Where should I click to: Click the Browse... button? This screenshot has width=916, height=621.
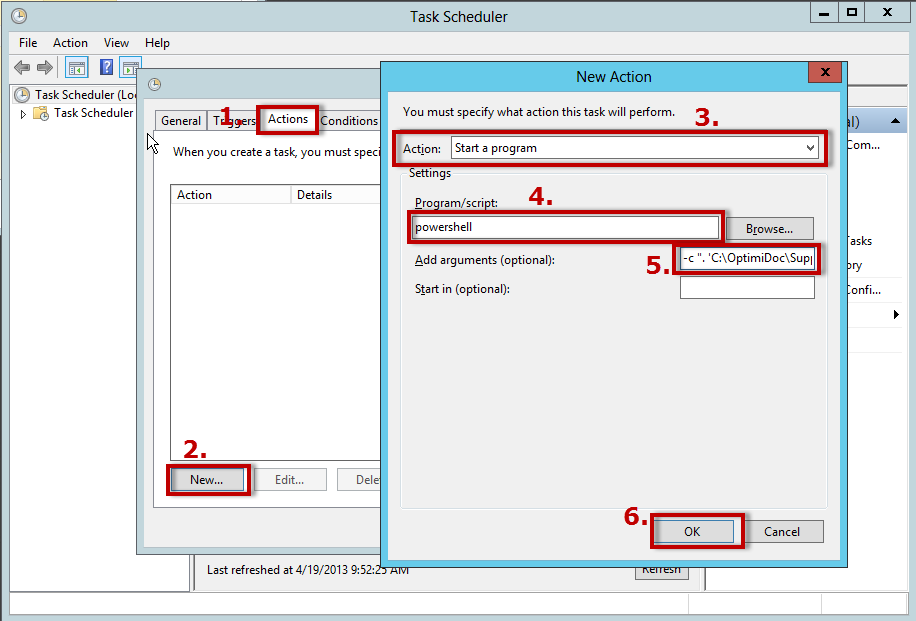click(769, 229)
